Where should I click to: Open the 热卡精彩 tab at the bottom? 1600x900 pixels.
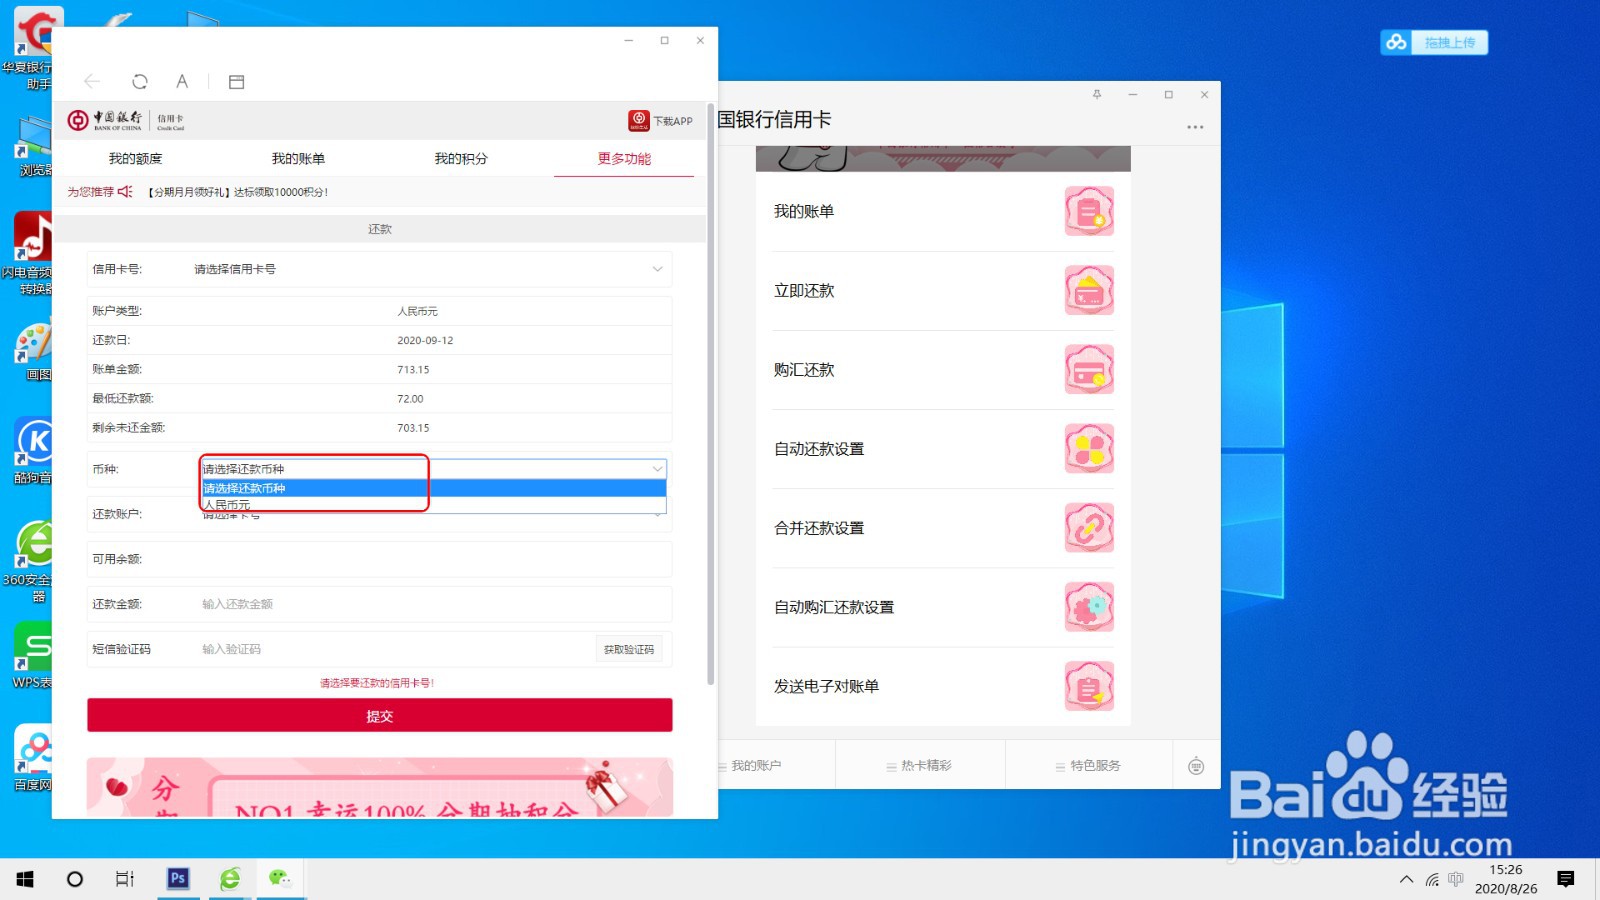919,765
